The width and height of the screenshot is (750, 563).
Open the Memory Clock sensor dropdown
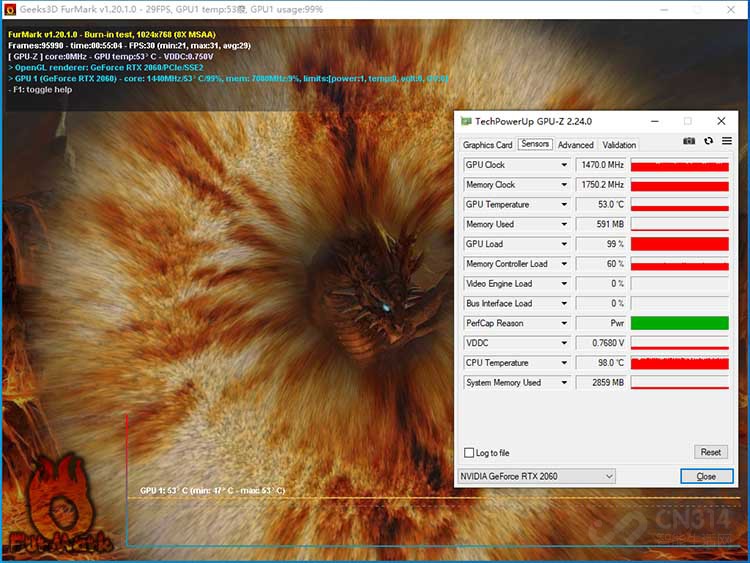564,185
